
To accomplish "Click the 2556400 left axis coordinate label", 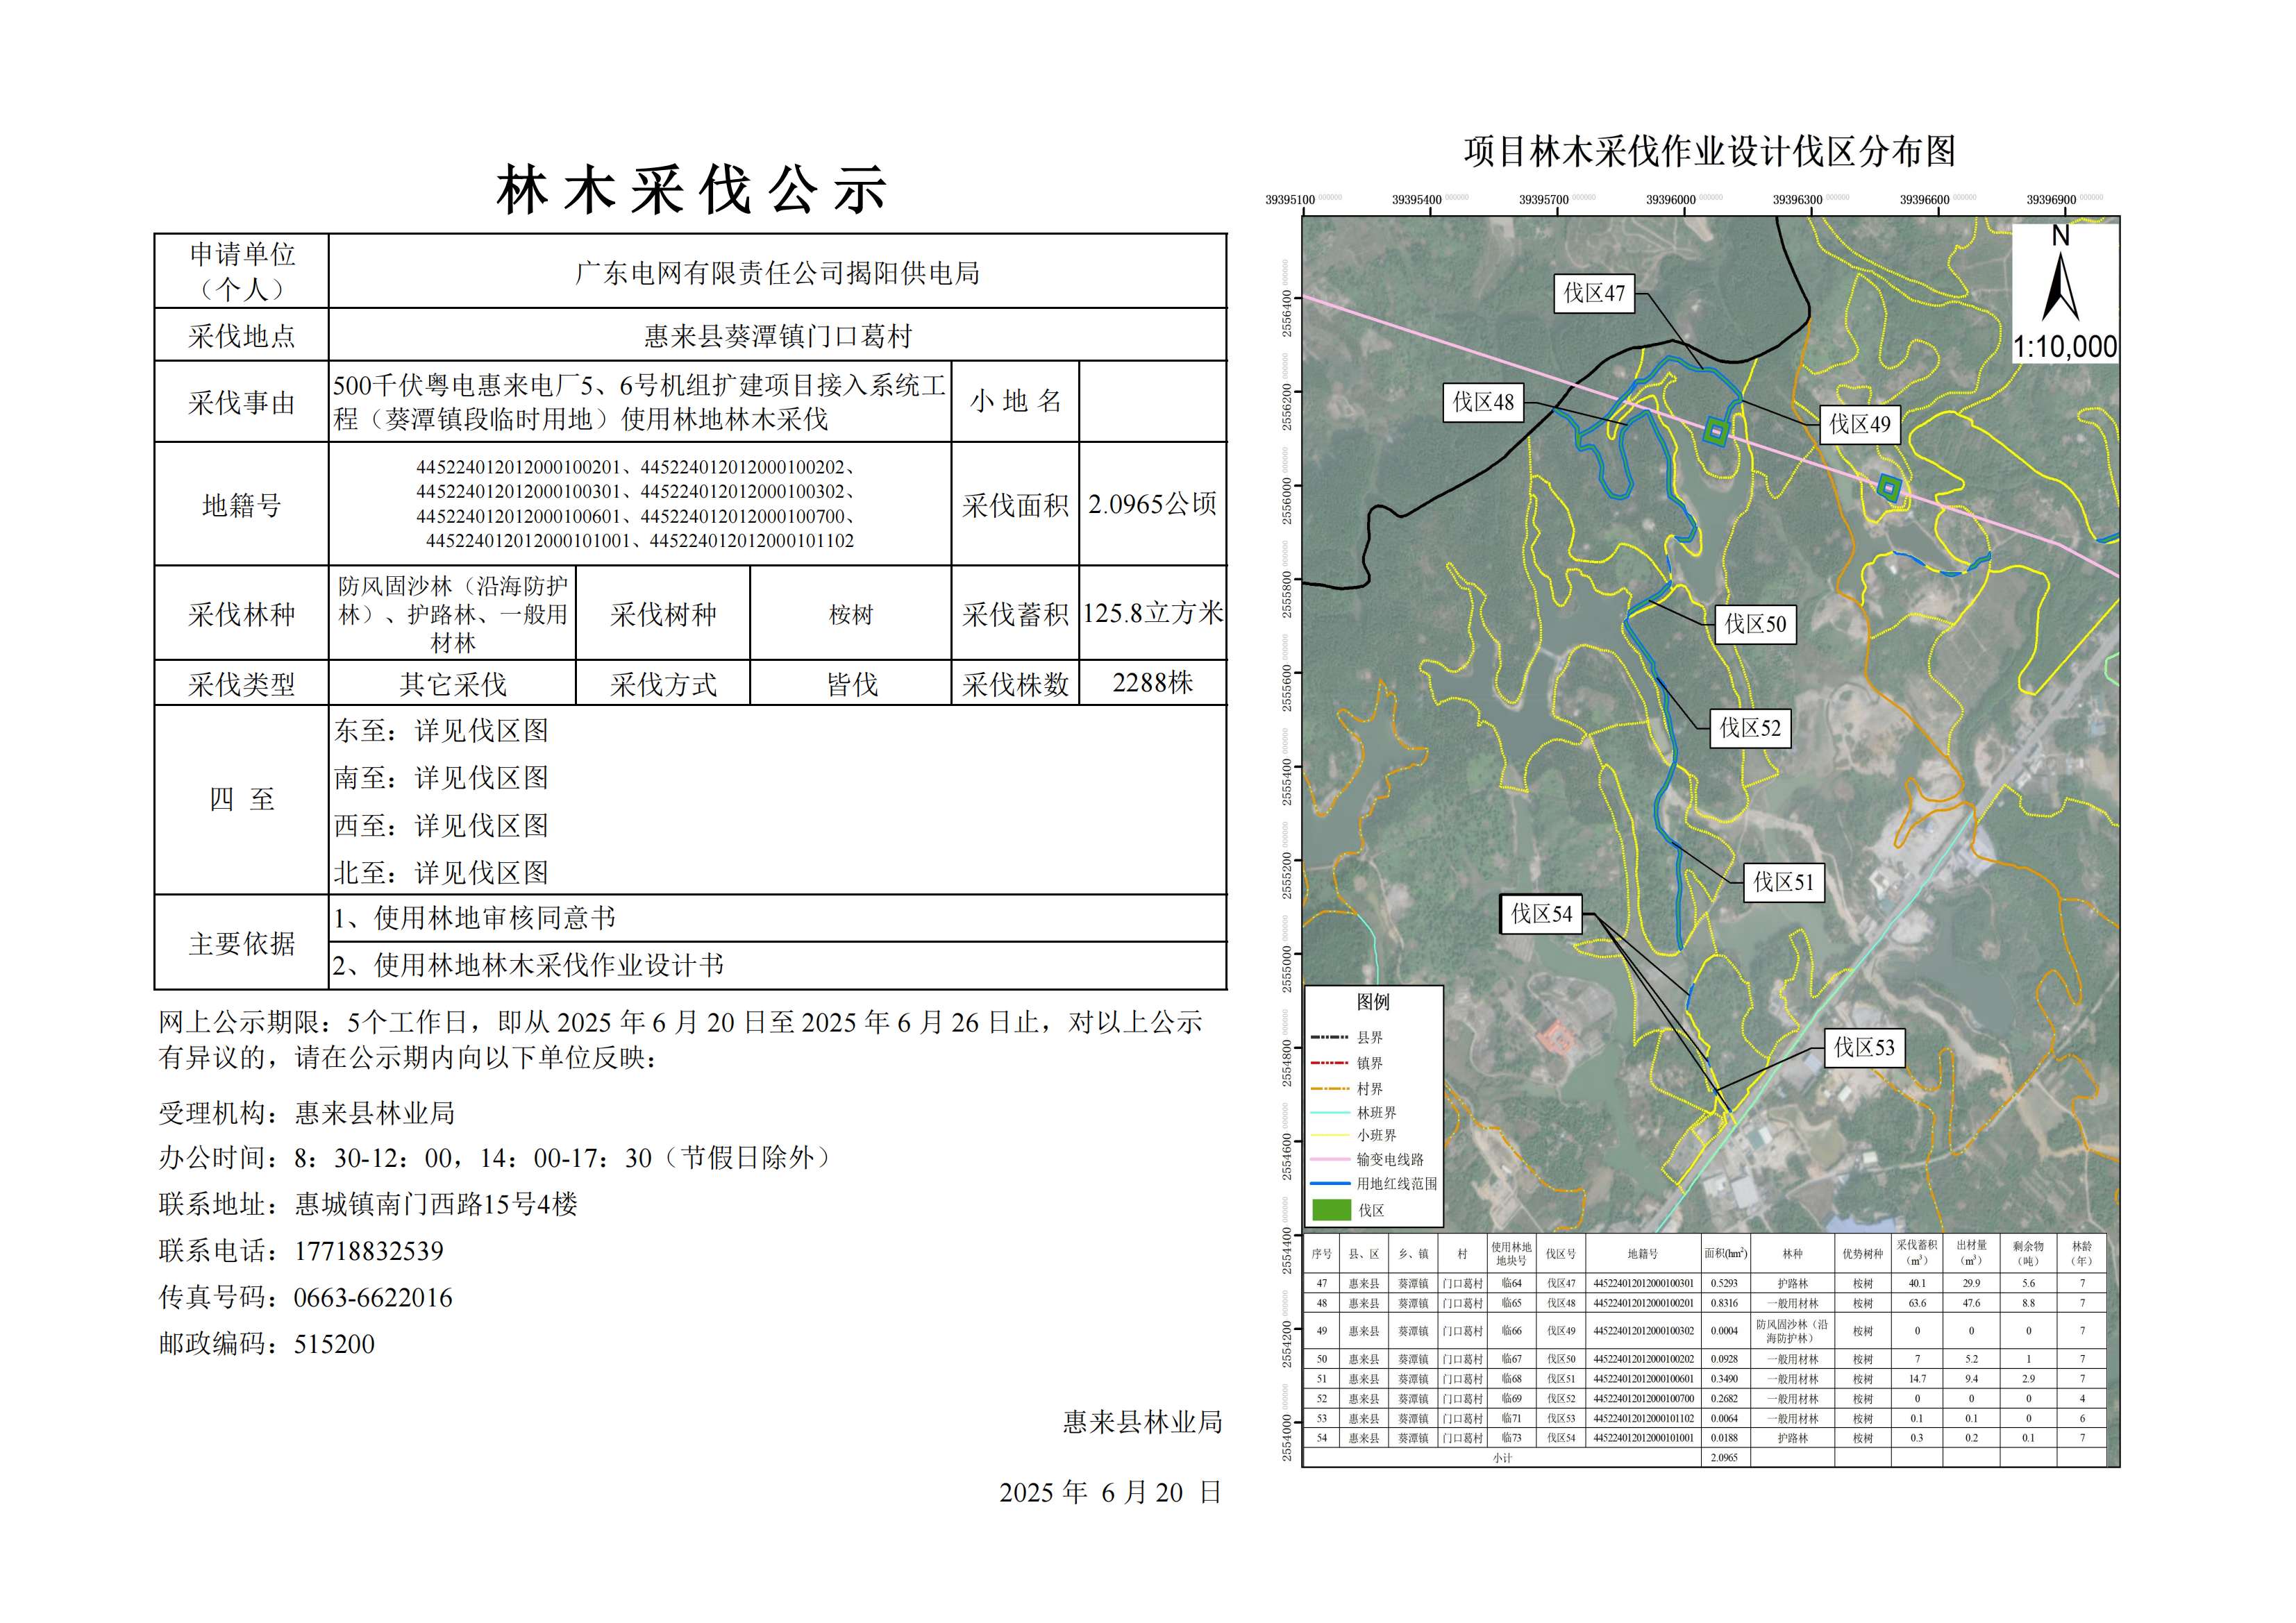I will [1287, 313].
